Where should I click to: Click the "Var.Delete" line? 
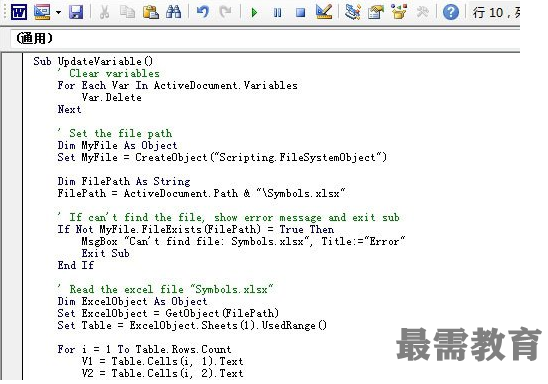pos(111,97)
